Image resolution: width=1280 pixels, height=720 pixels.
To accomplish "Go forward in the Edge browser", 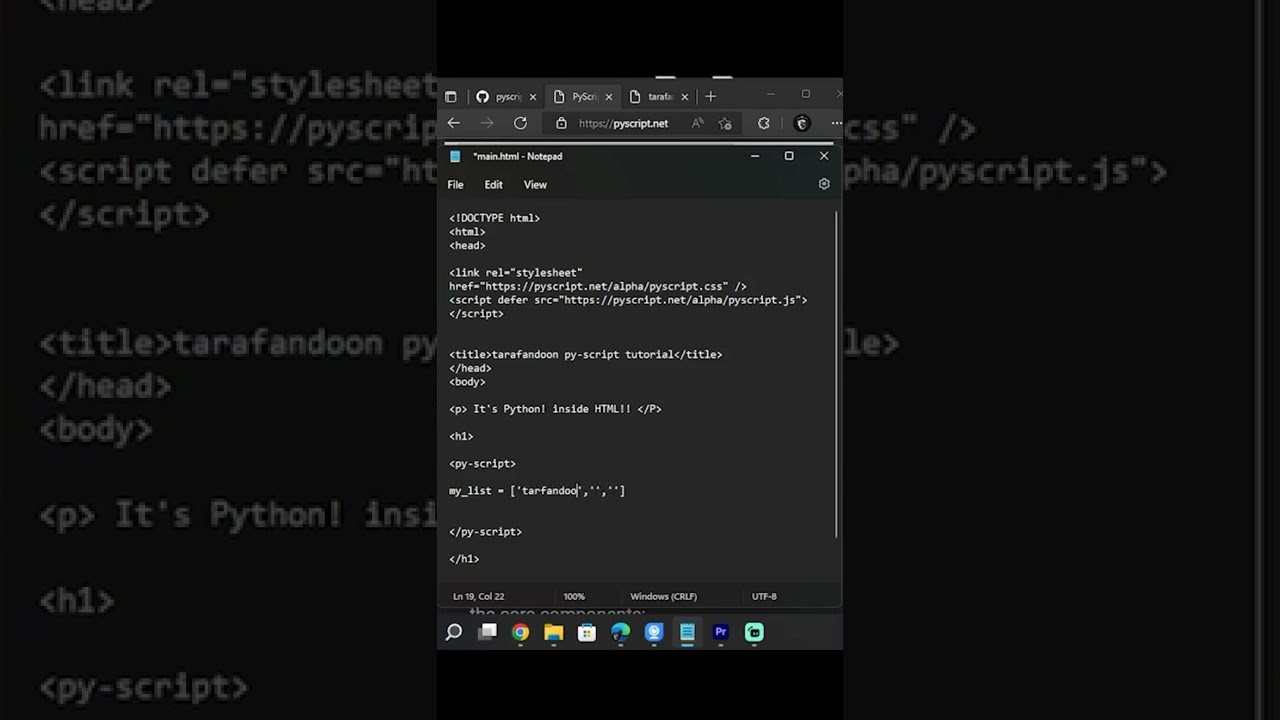I will pos(487,123).
